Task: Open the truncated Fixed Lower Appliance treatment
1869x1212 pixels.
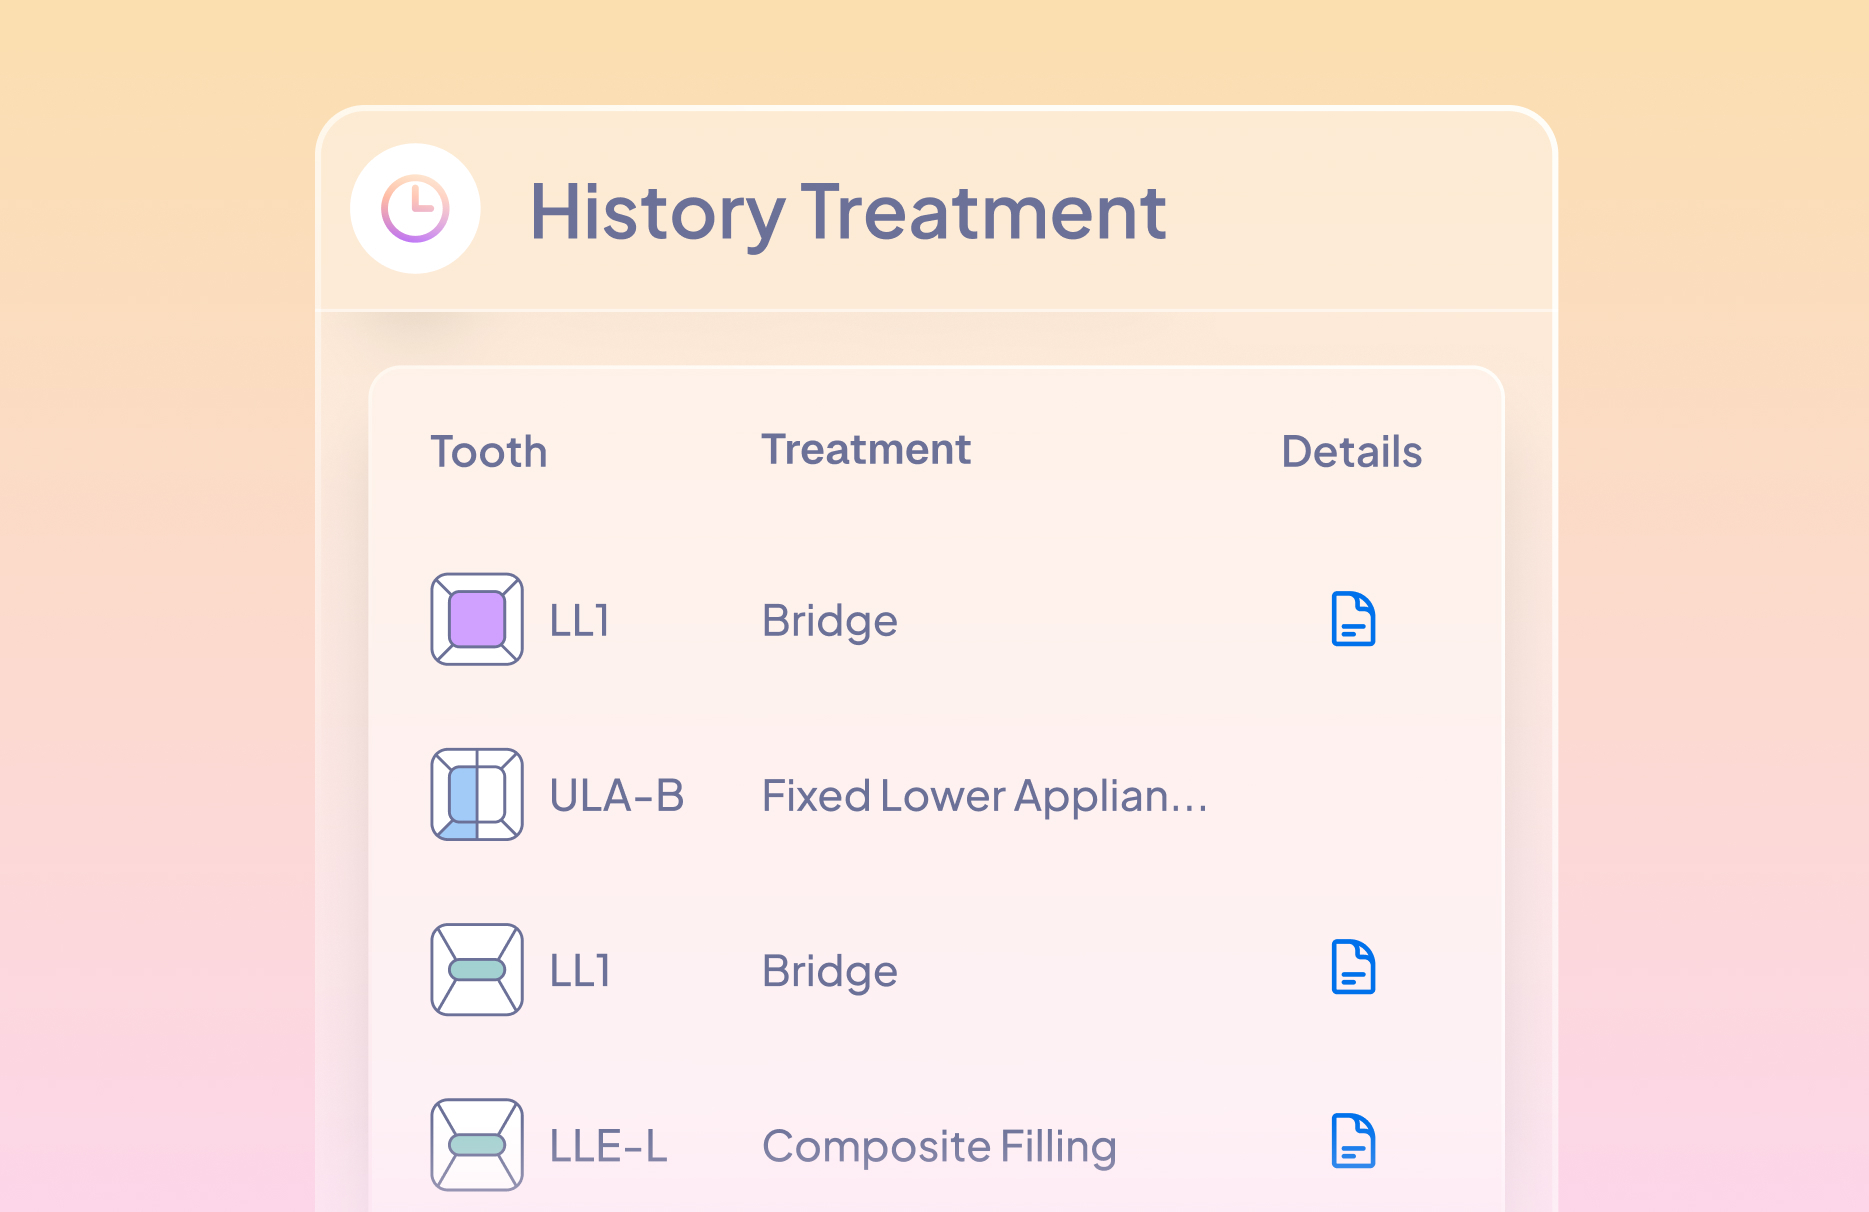Action: (x=984, y=796)
